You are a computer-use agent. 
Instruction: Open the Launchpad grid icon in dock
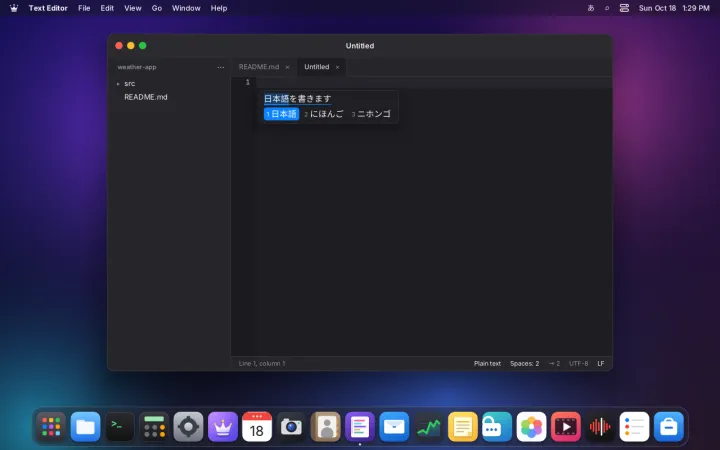pos(51,427)
